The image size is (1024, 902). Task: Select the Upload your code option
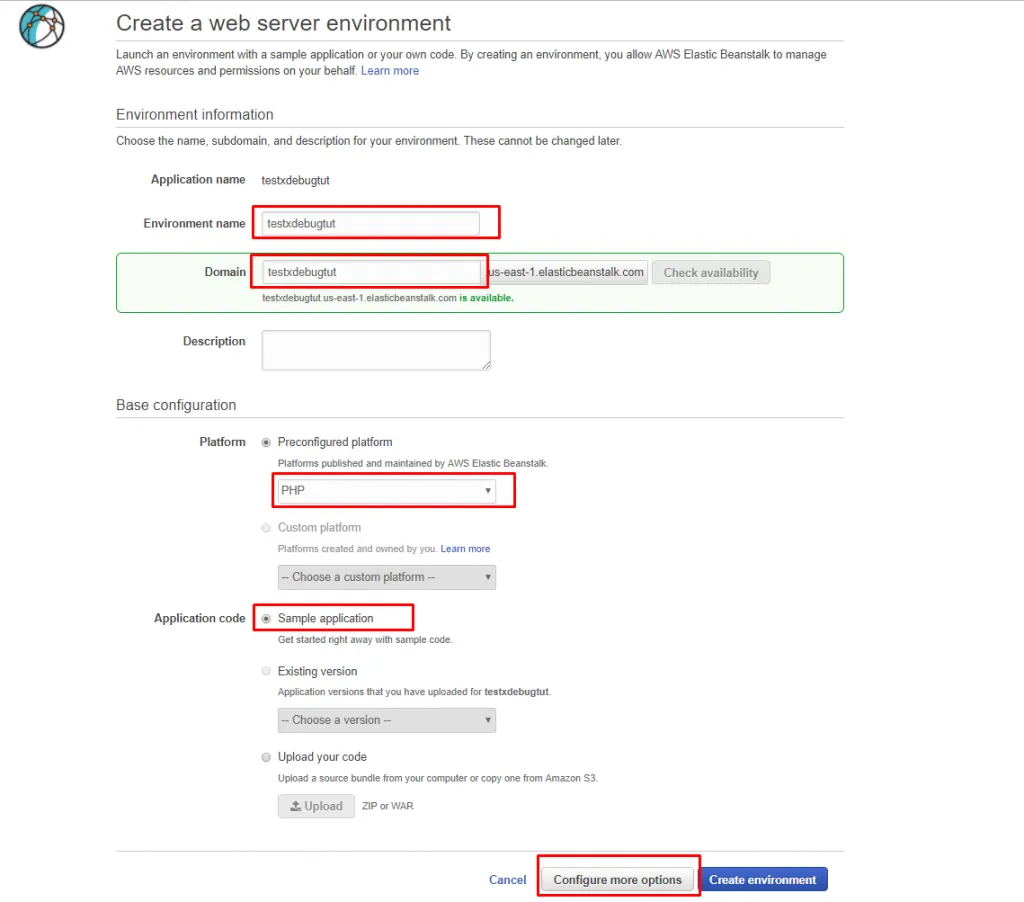(x=266, y=757)
